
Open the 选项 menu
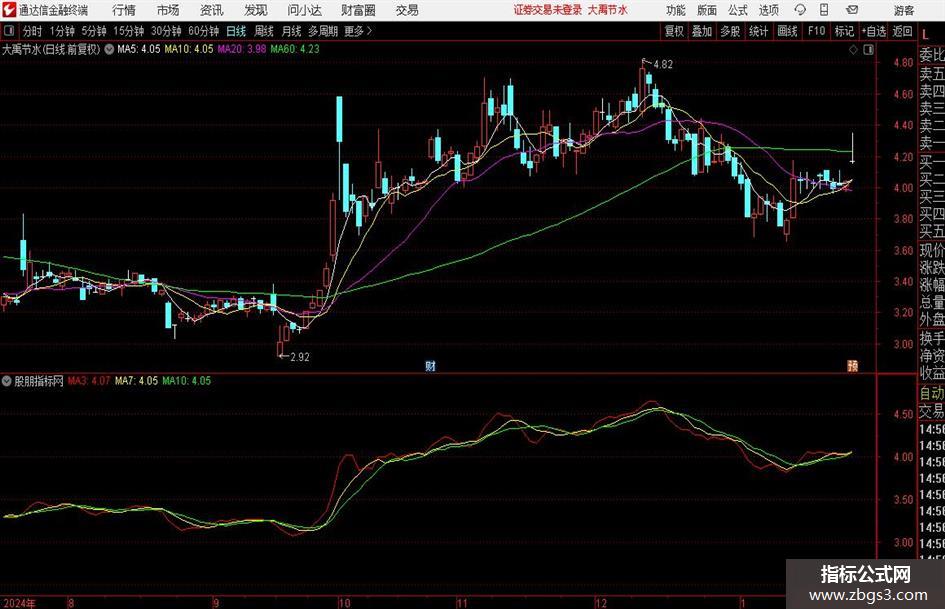click(768, 10)
